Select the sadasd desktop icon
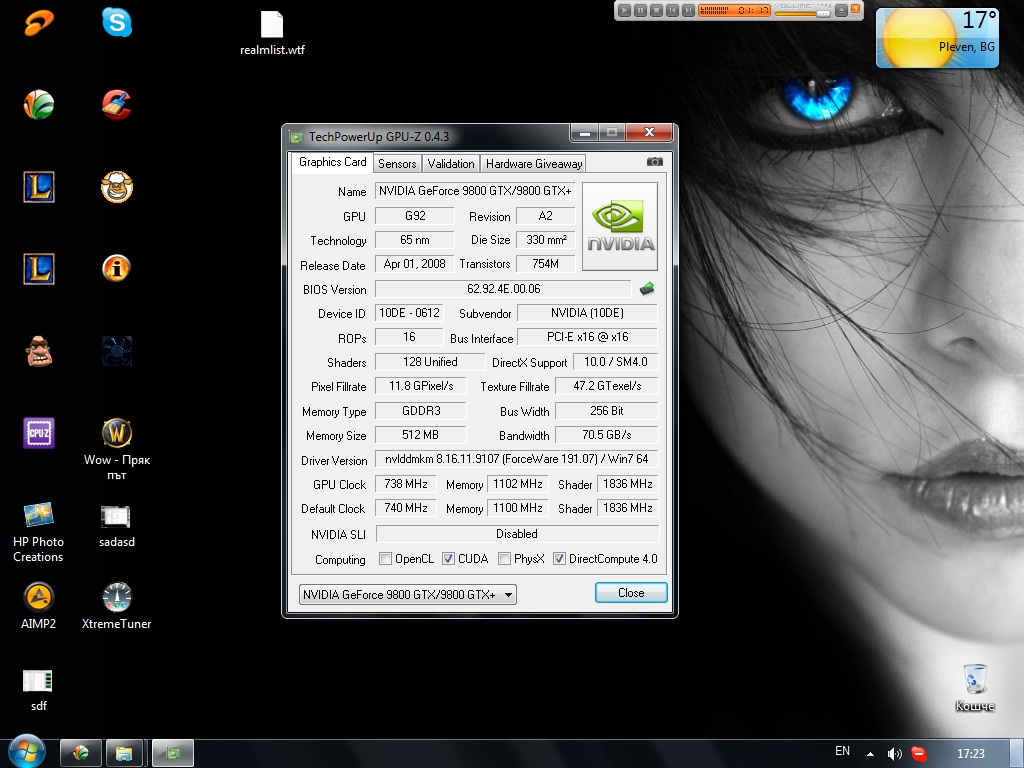This screenshot has height=768, width=1024. coord(117,525)
